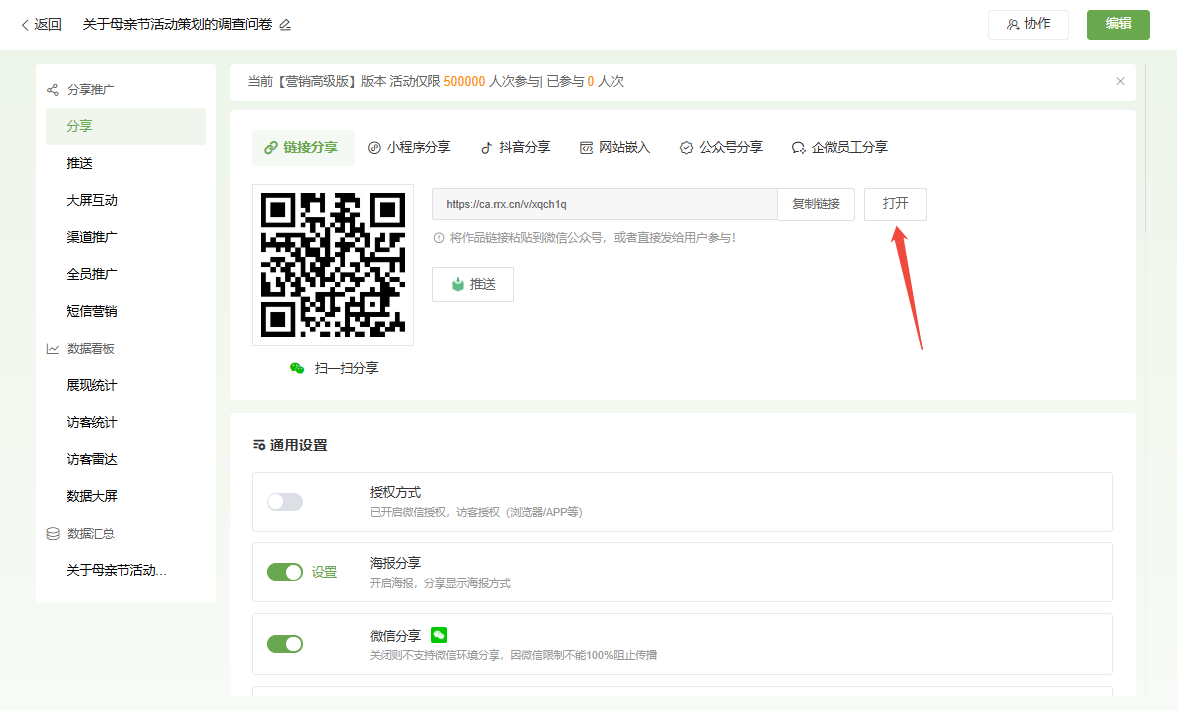Image resolution: width=1177 pixels, height=710 pixels.
Task: Switch to the 链接分享 tab
Action: pyautogui.click(x=303, y=148)
